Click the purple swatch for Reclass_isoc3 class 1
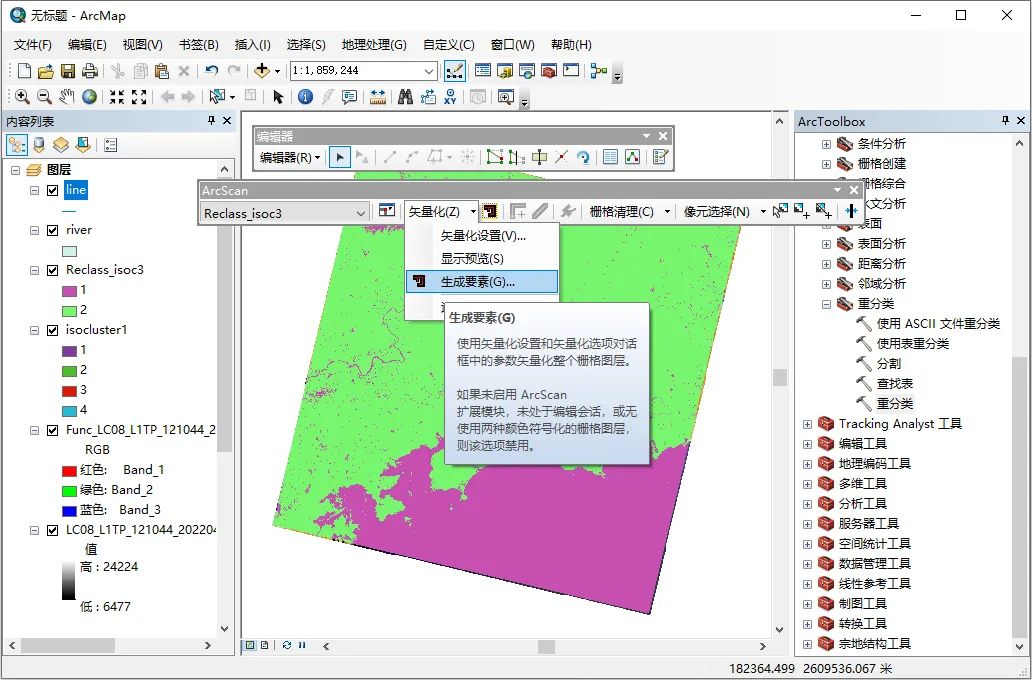Image resolution: width=1032 pixels, height=680 pixels. (x=69, y=291)
